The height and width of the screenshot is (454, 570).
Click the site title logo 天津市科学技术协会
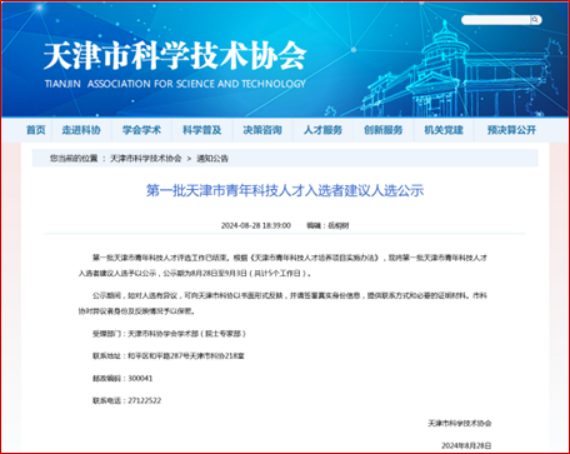tap(175, 56)
